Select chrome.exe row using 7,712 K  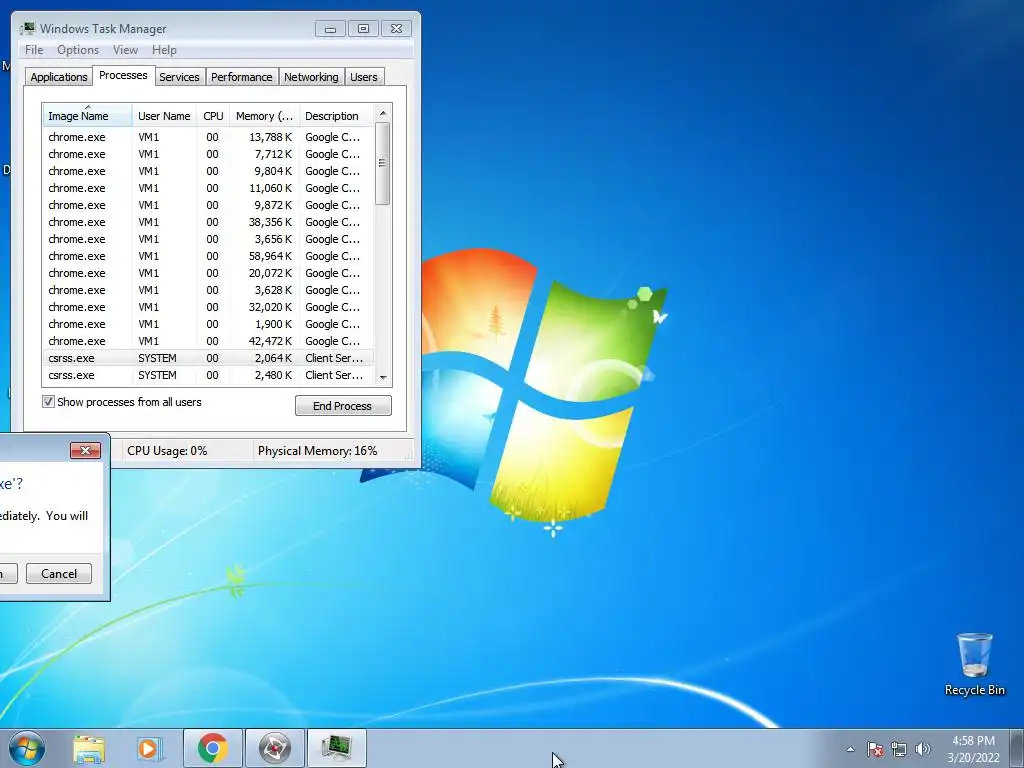coord(208,154)
